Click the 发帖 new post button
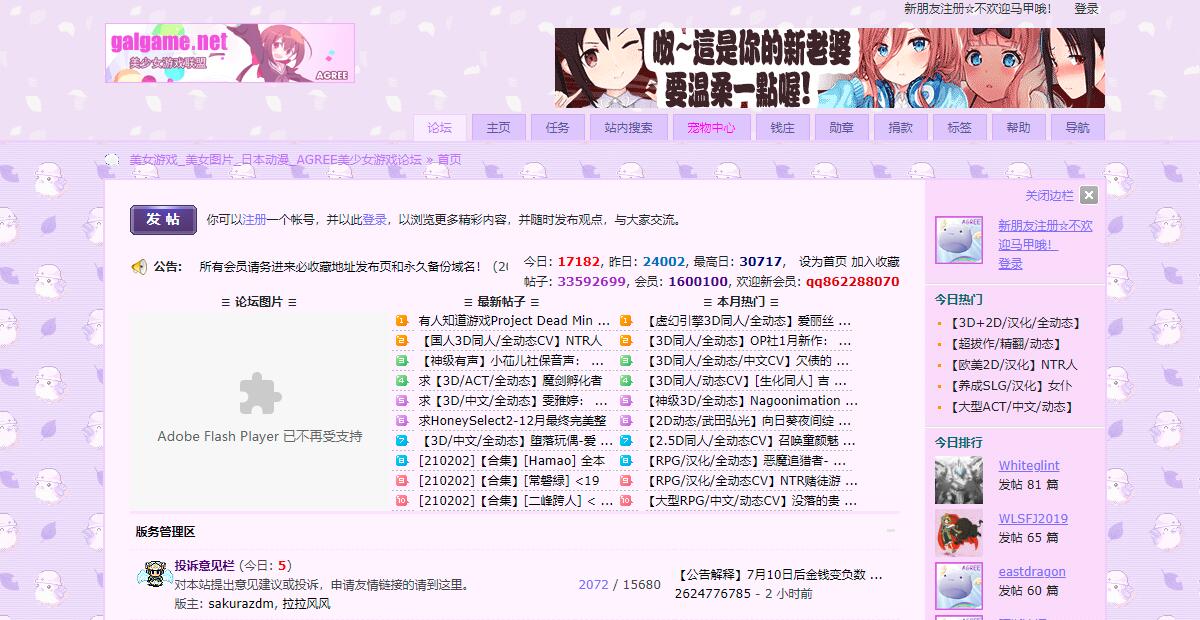1200x620 pixels. click(163, 220)
